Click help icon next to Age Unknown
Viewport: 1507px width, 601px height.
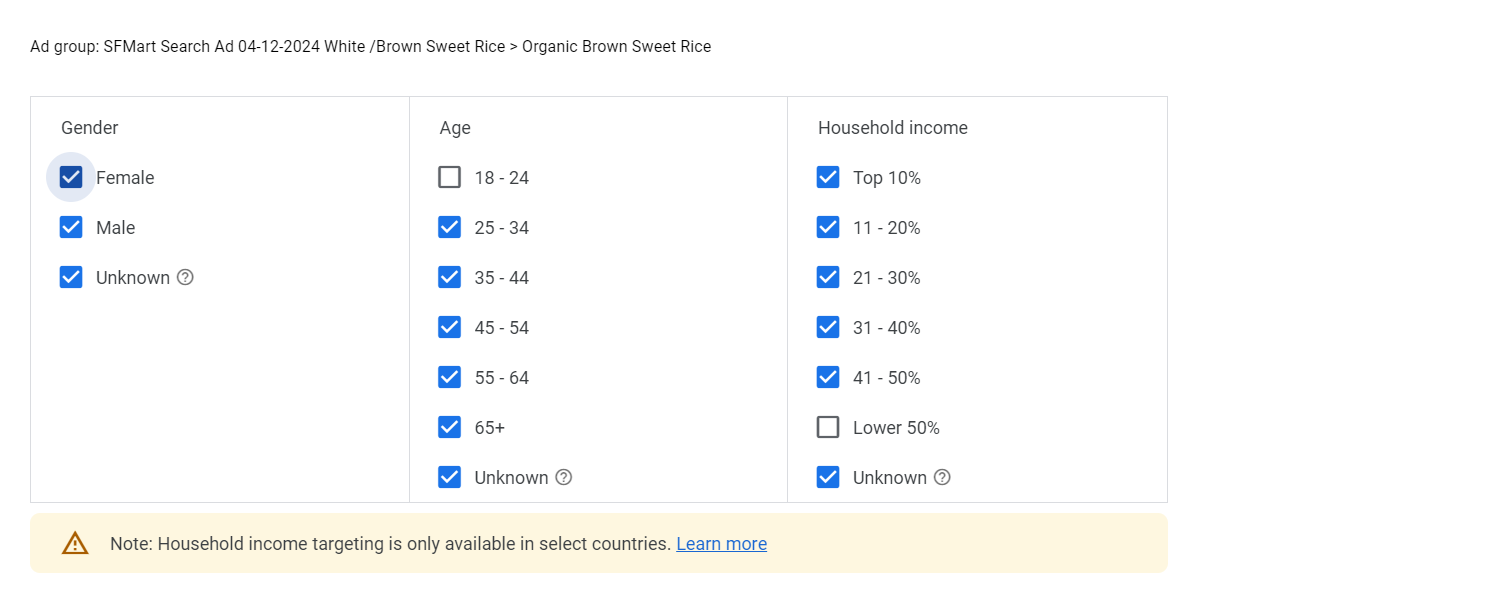[564, 478]
